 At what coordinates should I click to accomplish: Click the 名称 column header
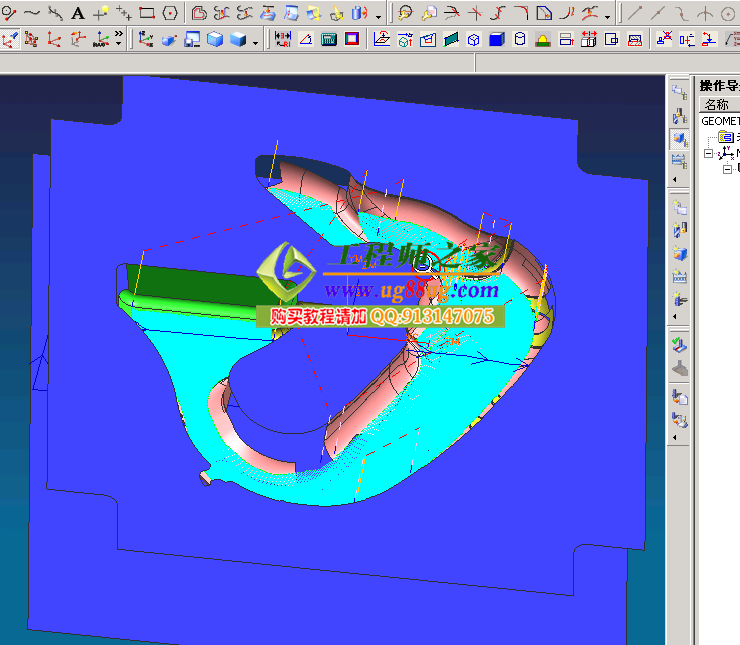[716, 104]
